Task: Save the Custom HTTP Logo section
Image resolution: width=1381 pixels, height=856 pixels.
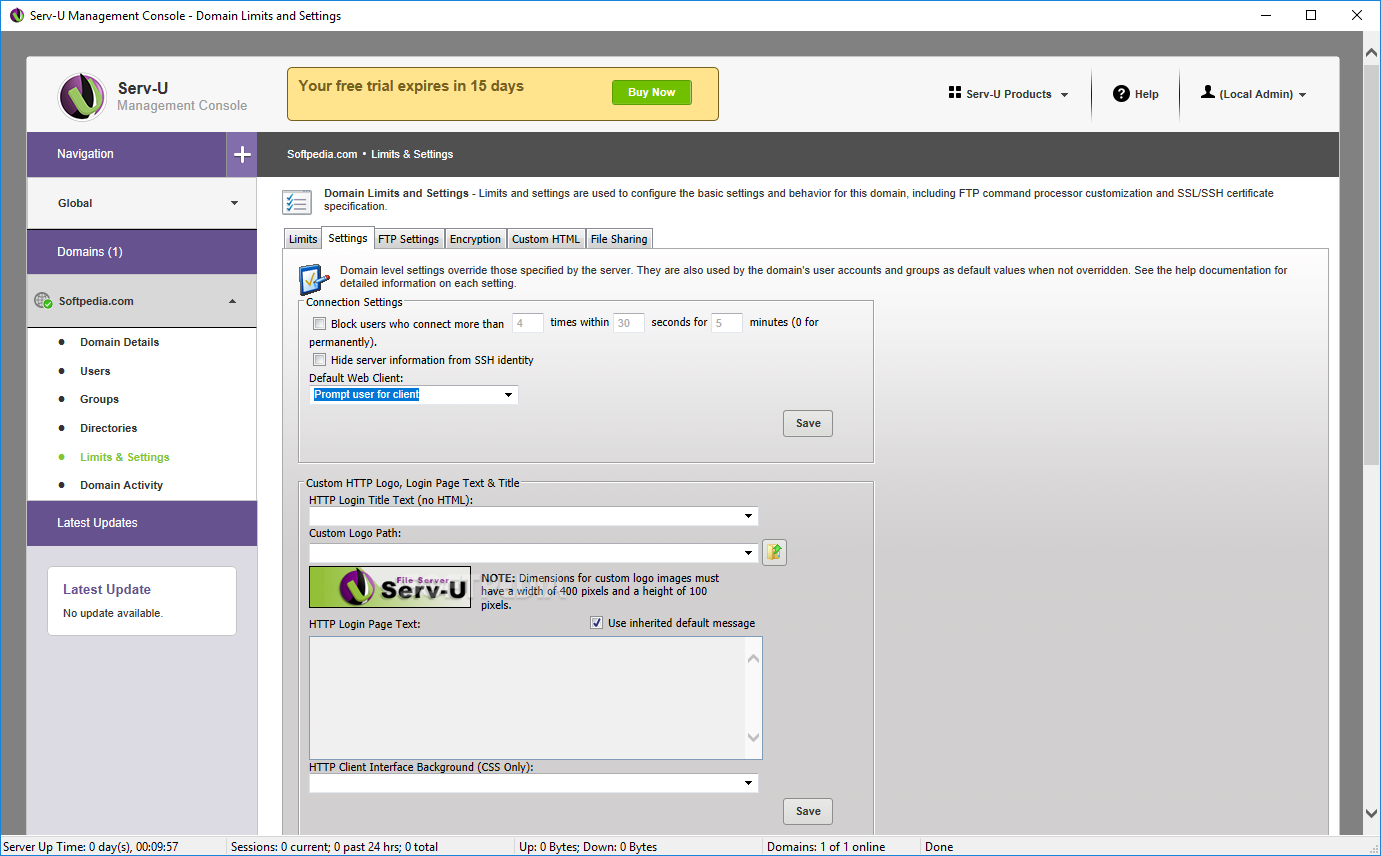Action: point(808,811)
